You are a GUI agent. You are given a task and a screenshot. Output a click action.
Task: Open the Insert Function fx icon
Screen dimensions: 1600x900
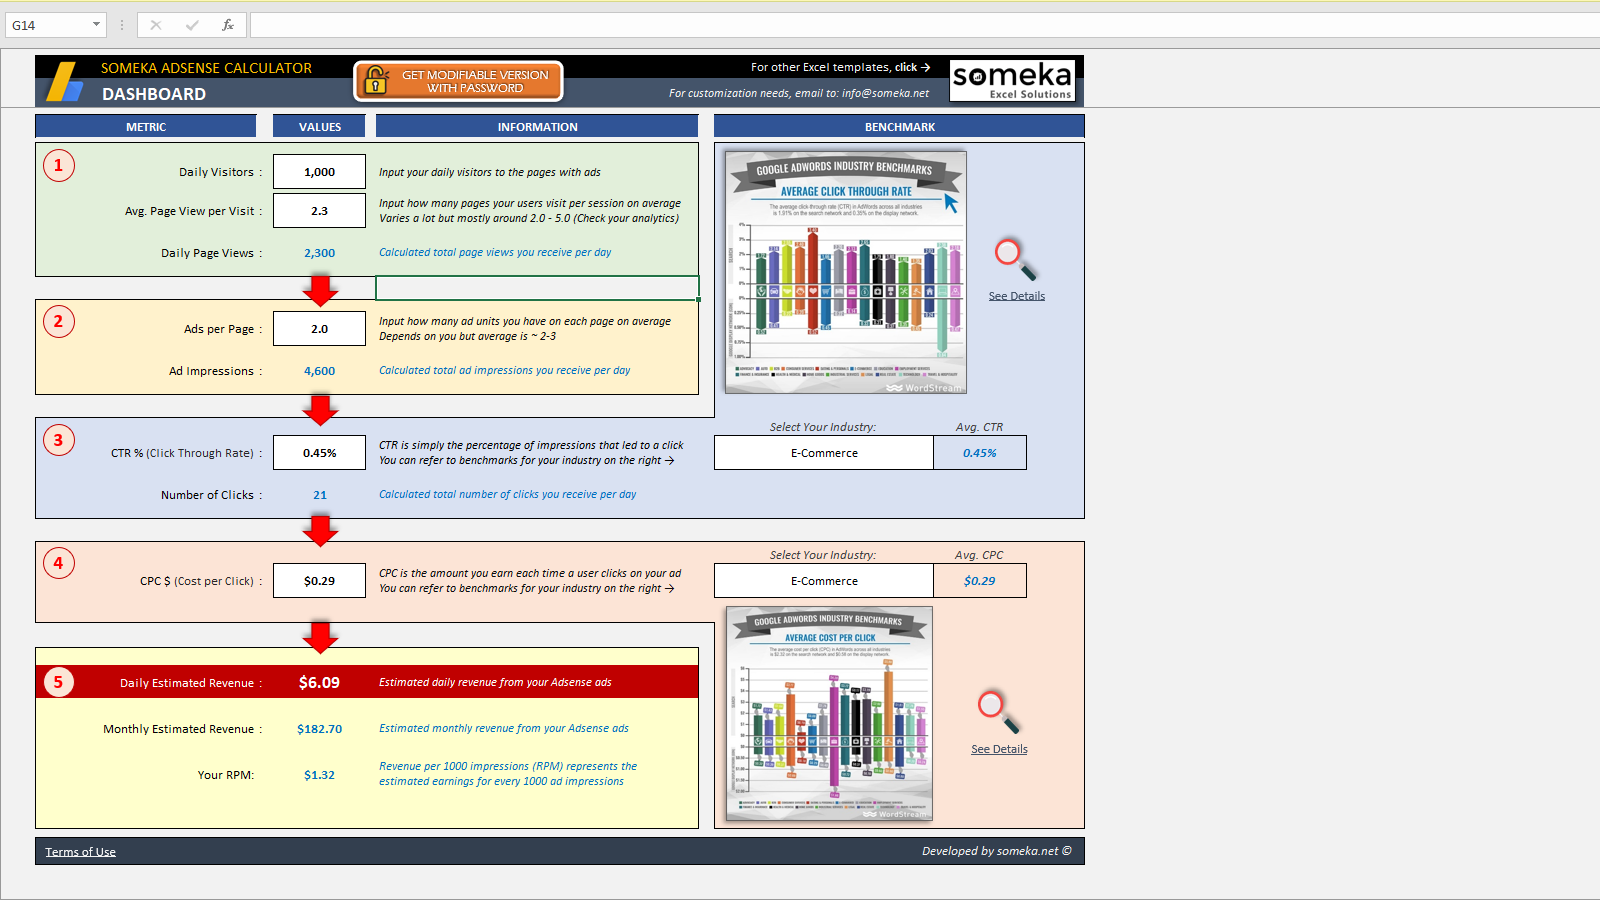[x=228, y=25]
